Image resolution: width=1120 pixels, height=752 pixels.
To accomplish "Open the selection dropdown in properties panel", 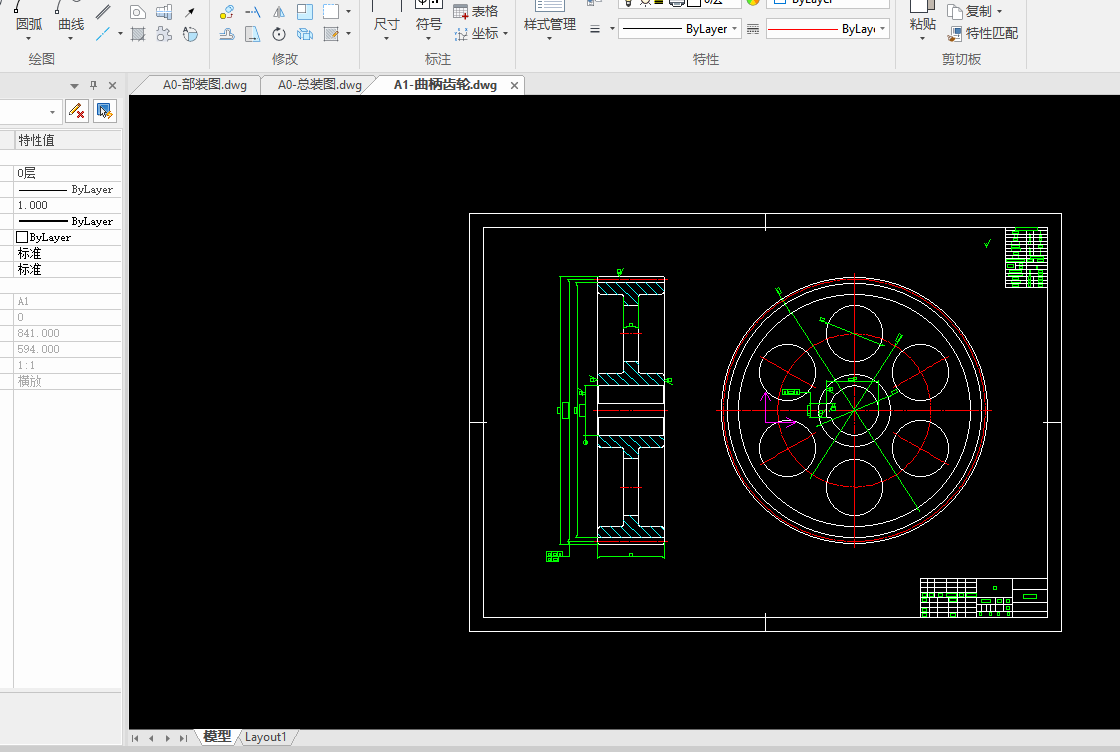I will tap(52, 112).
